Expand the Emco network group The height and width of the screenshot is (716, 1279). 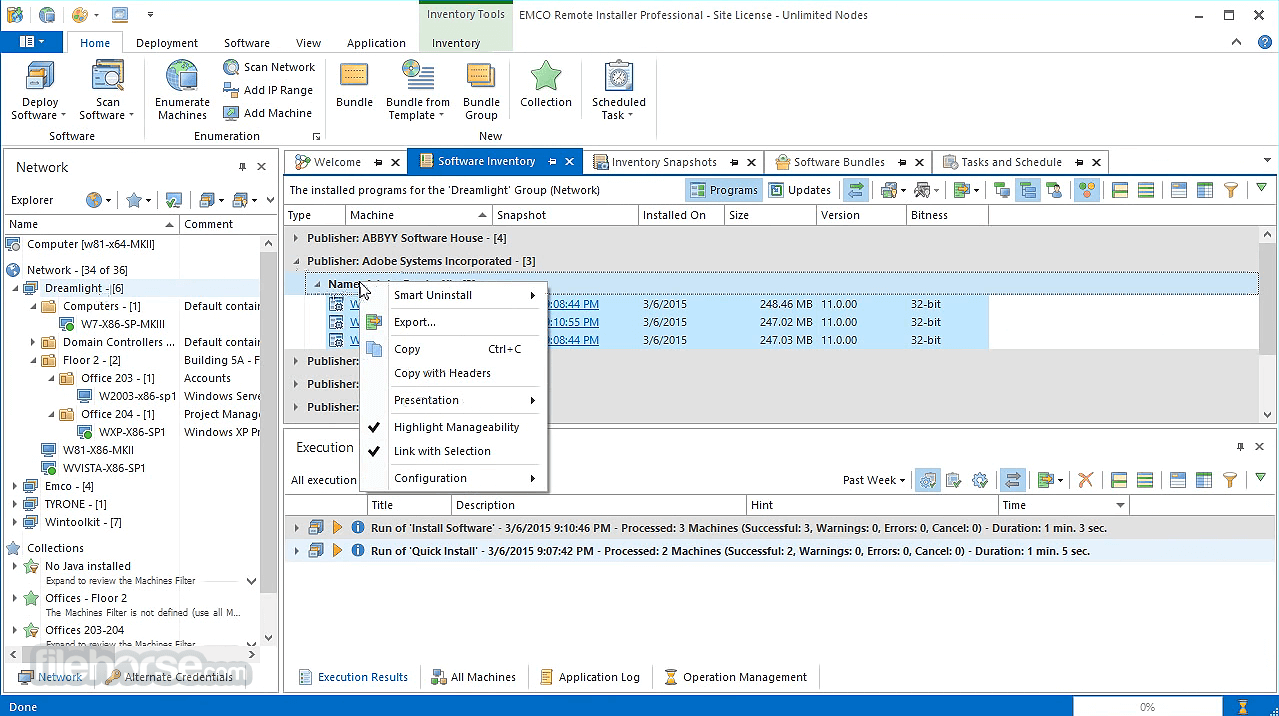[15, 486]
